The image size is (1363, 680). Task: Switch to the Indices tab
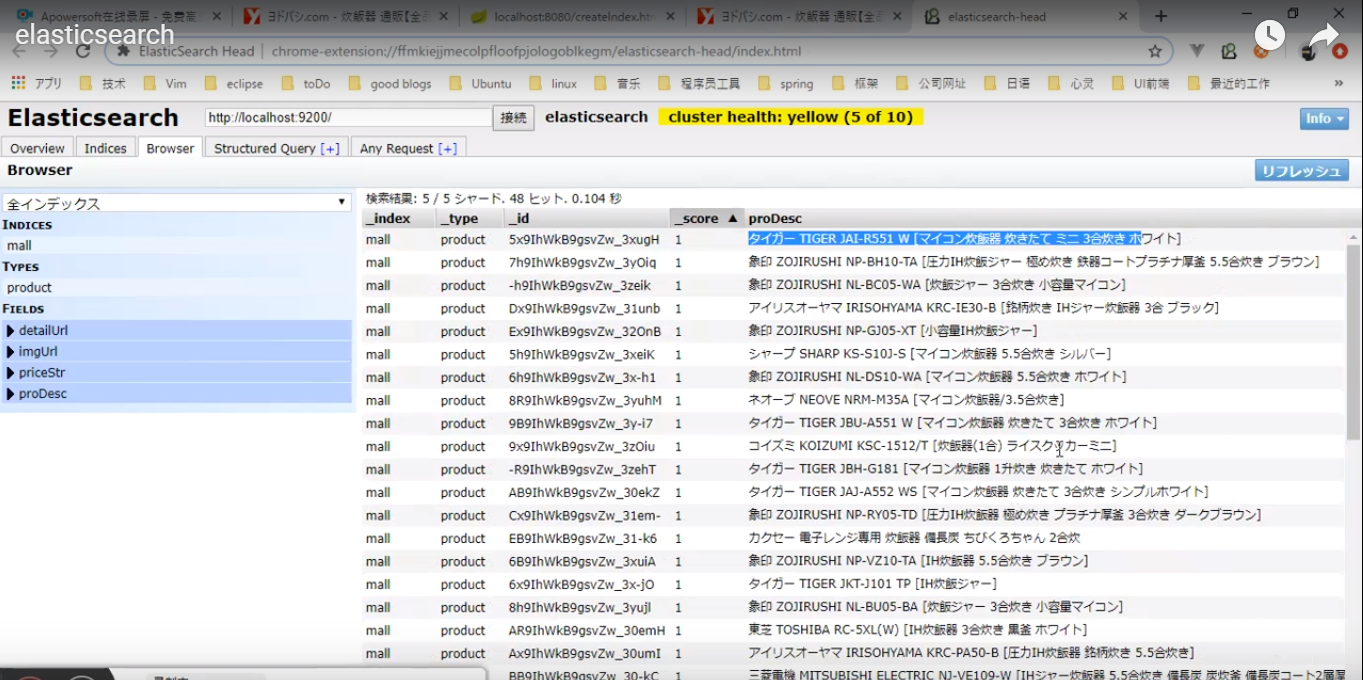(x=105, y=148)
